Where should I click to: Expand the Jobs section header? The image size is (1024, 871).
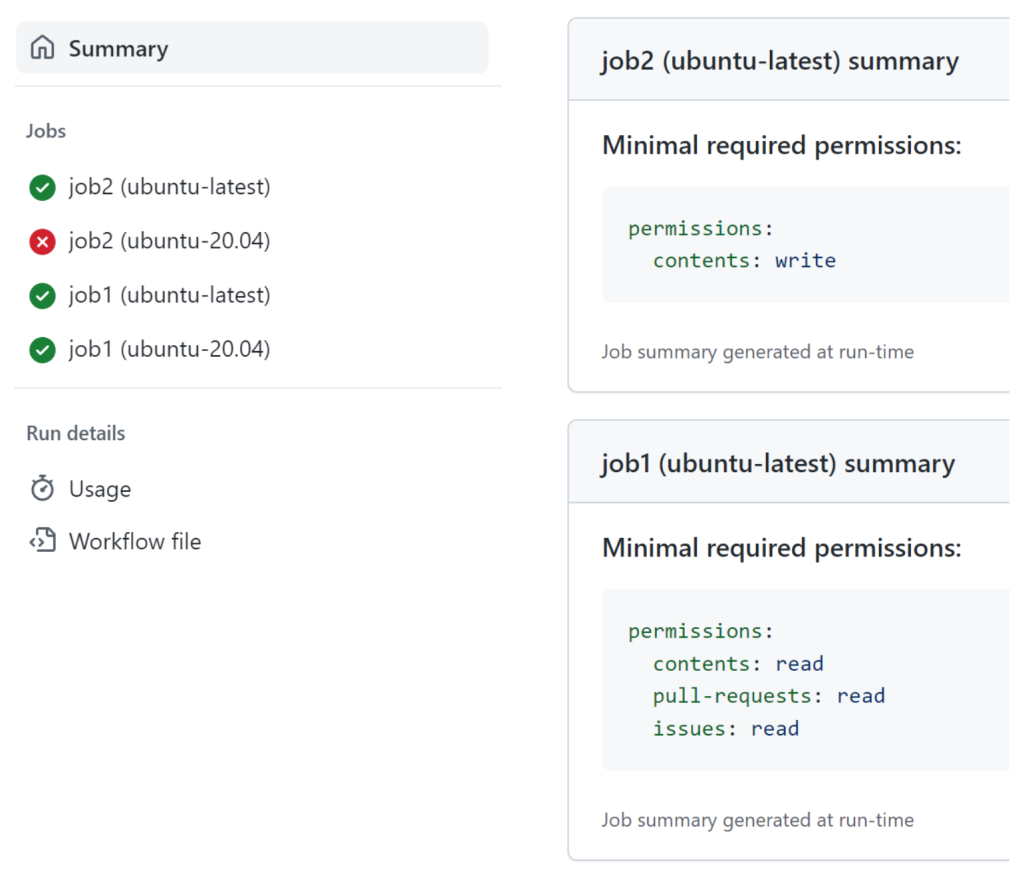45,131
